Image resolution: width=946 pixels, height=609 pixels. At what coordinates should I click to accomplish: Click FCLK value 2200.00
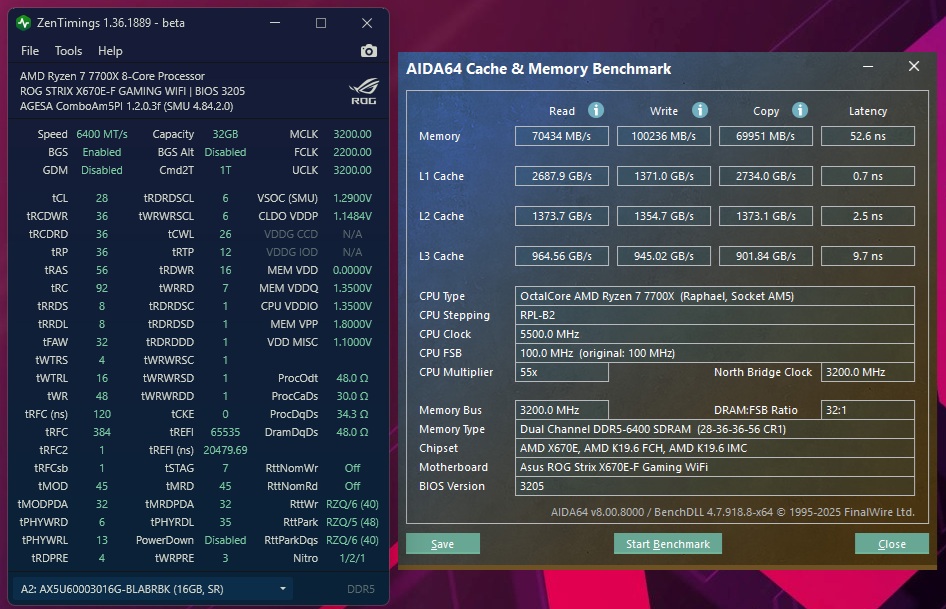click(x=352, y=152)
